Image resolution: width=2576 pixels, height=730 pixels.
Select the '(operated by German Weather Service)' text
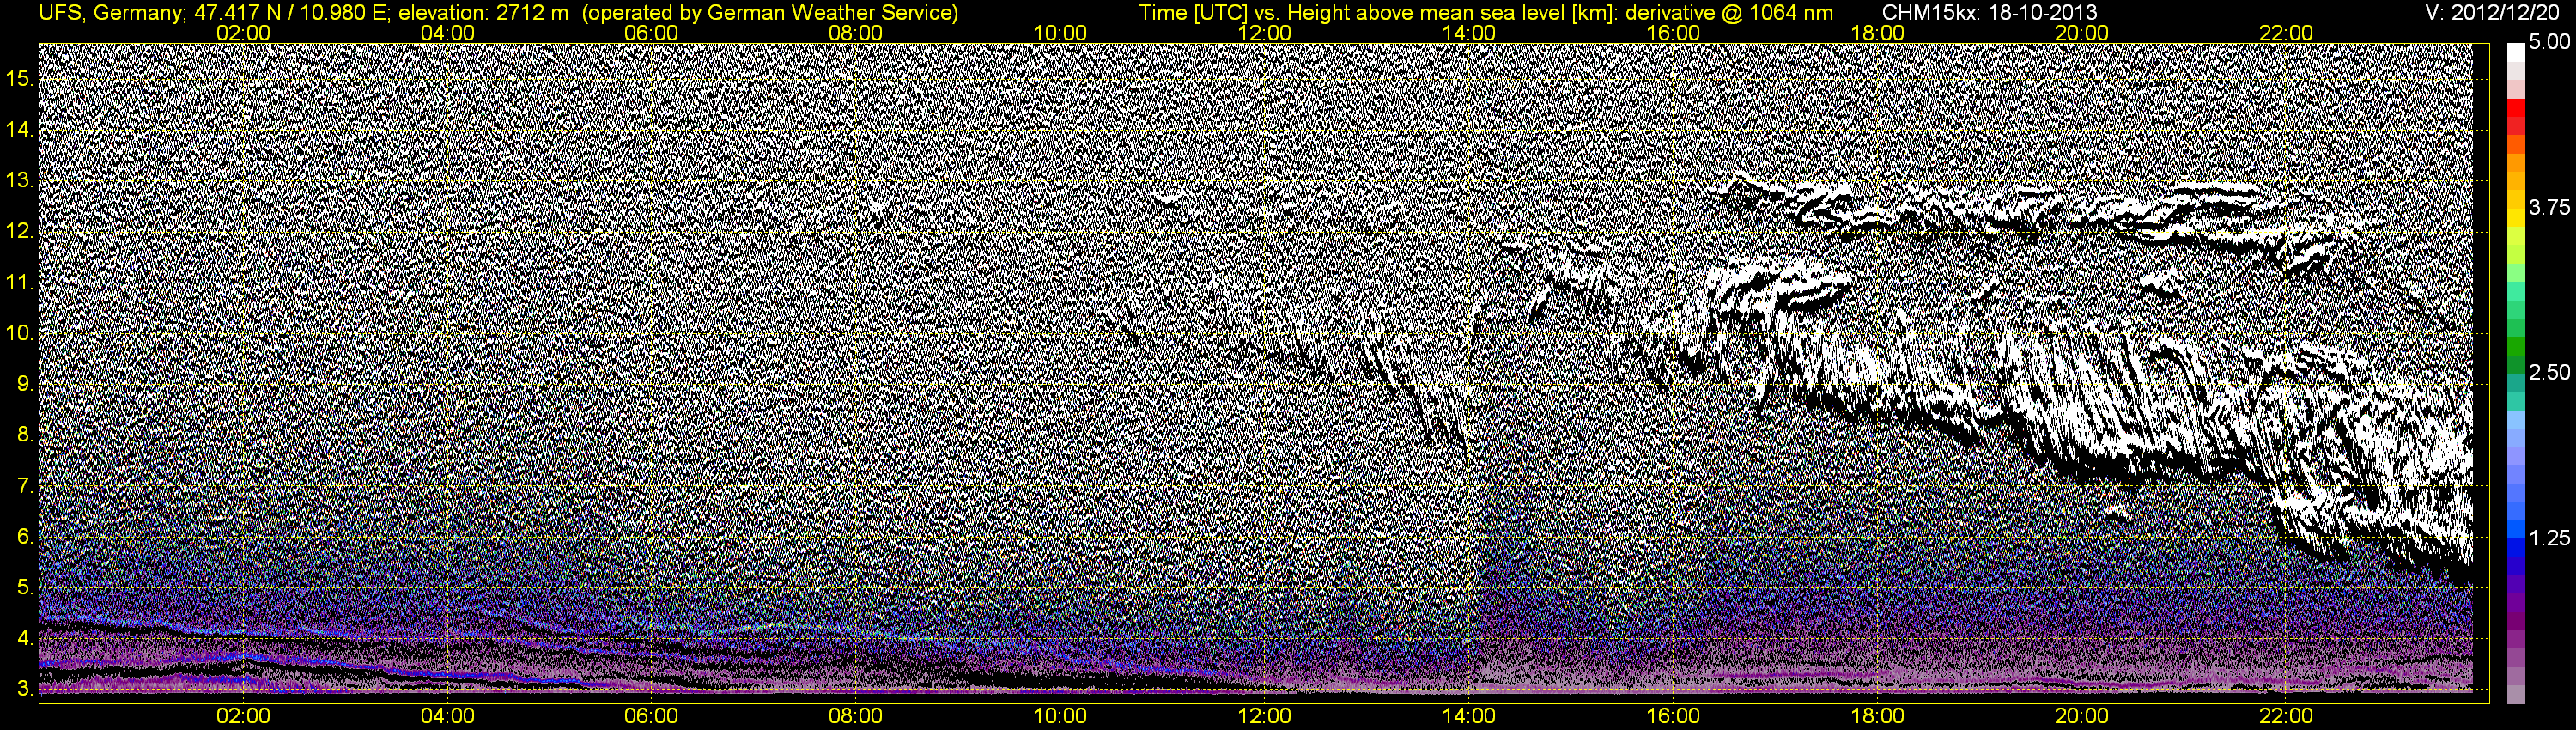click(770, 13)
